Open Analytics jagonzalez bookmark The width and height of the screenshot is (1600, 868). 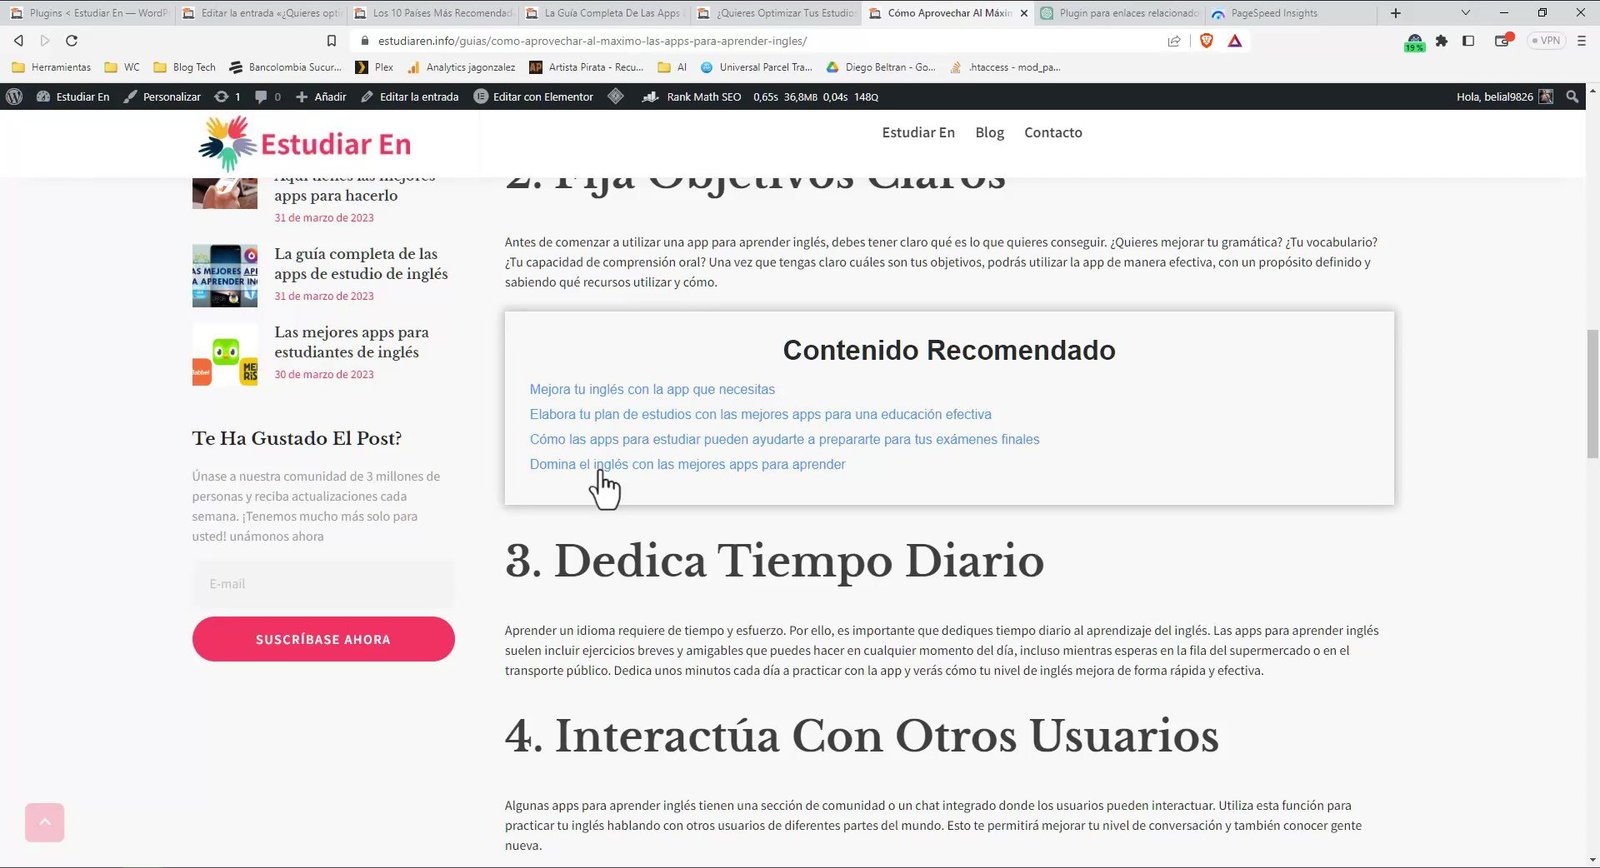point(461,68)
